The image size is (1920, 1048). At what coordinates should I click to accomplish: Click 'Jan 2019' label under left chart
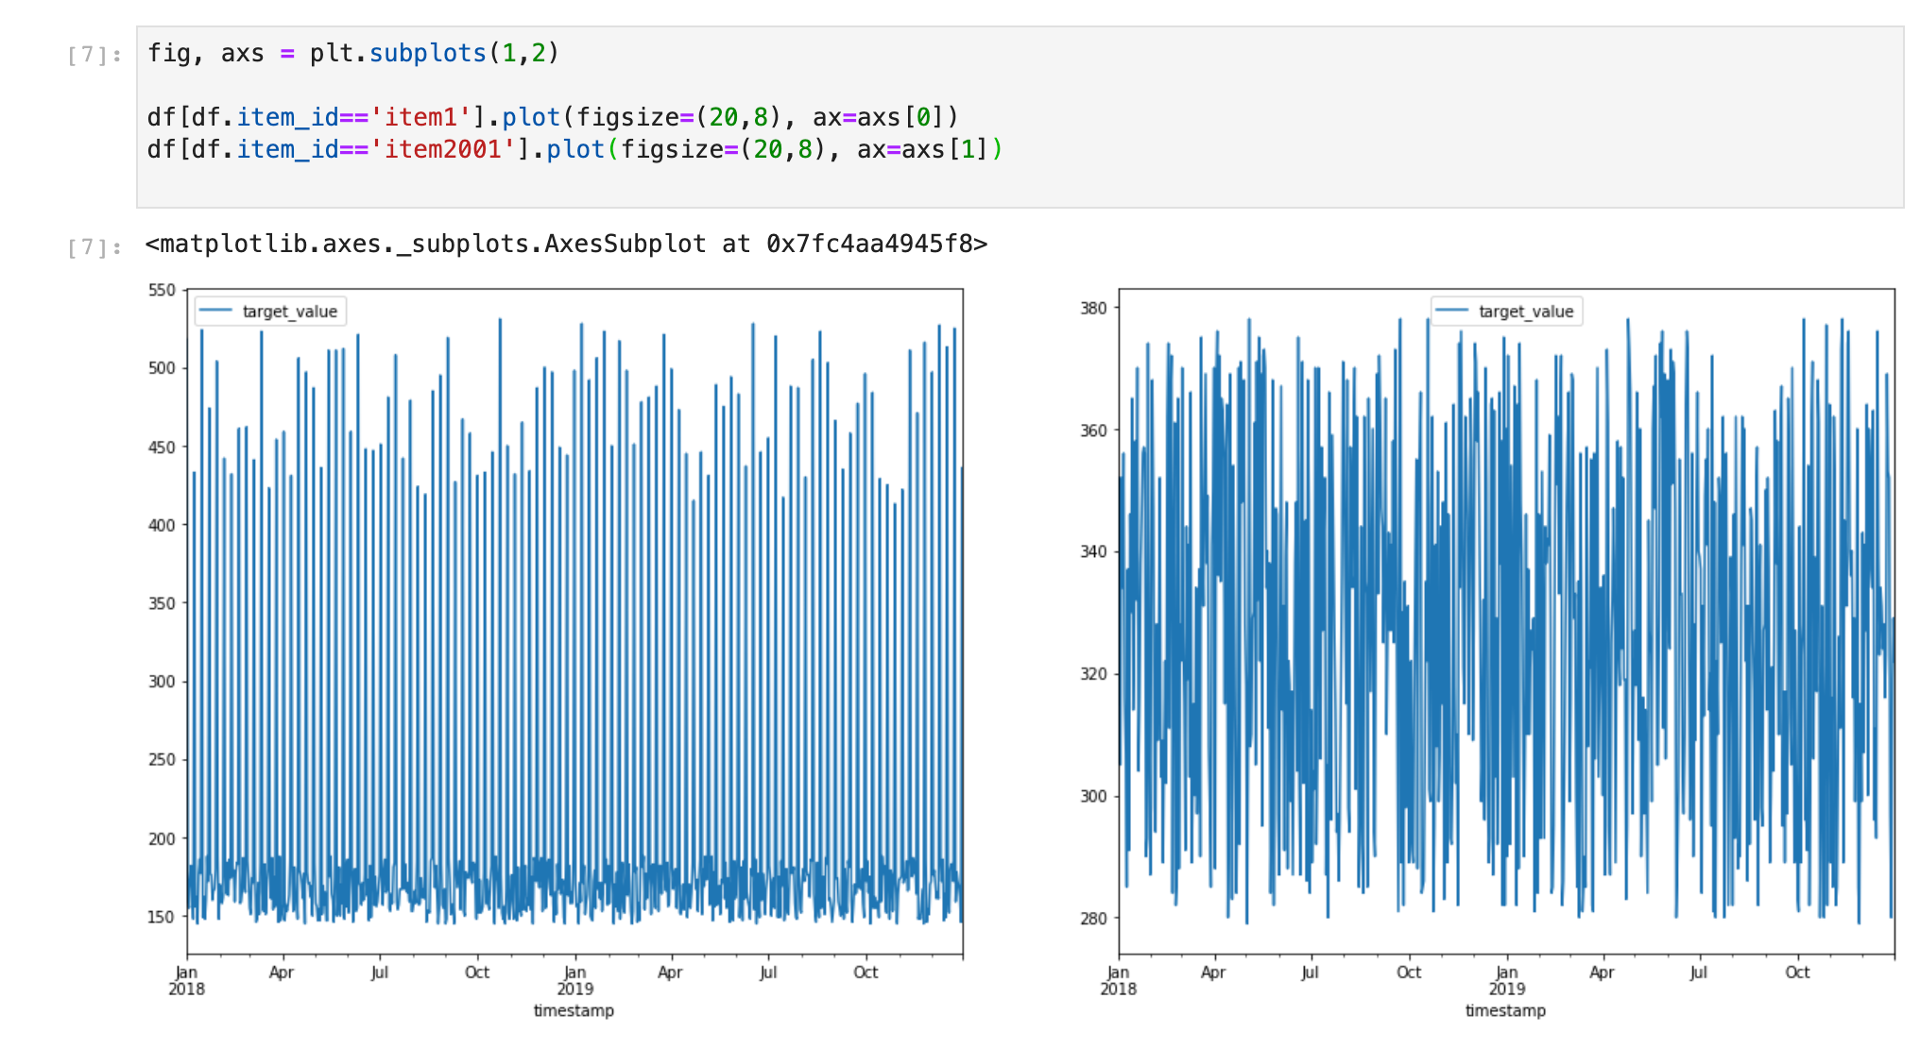pyautogui.click(x=575, y=980)
